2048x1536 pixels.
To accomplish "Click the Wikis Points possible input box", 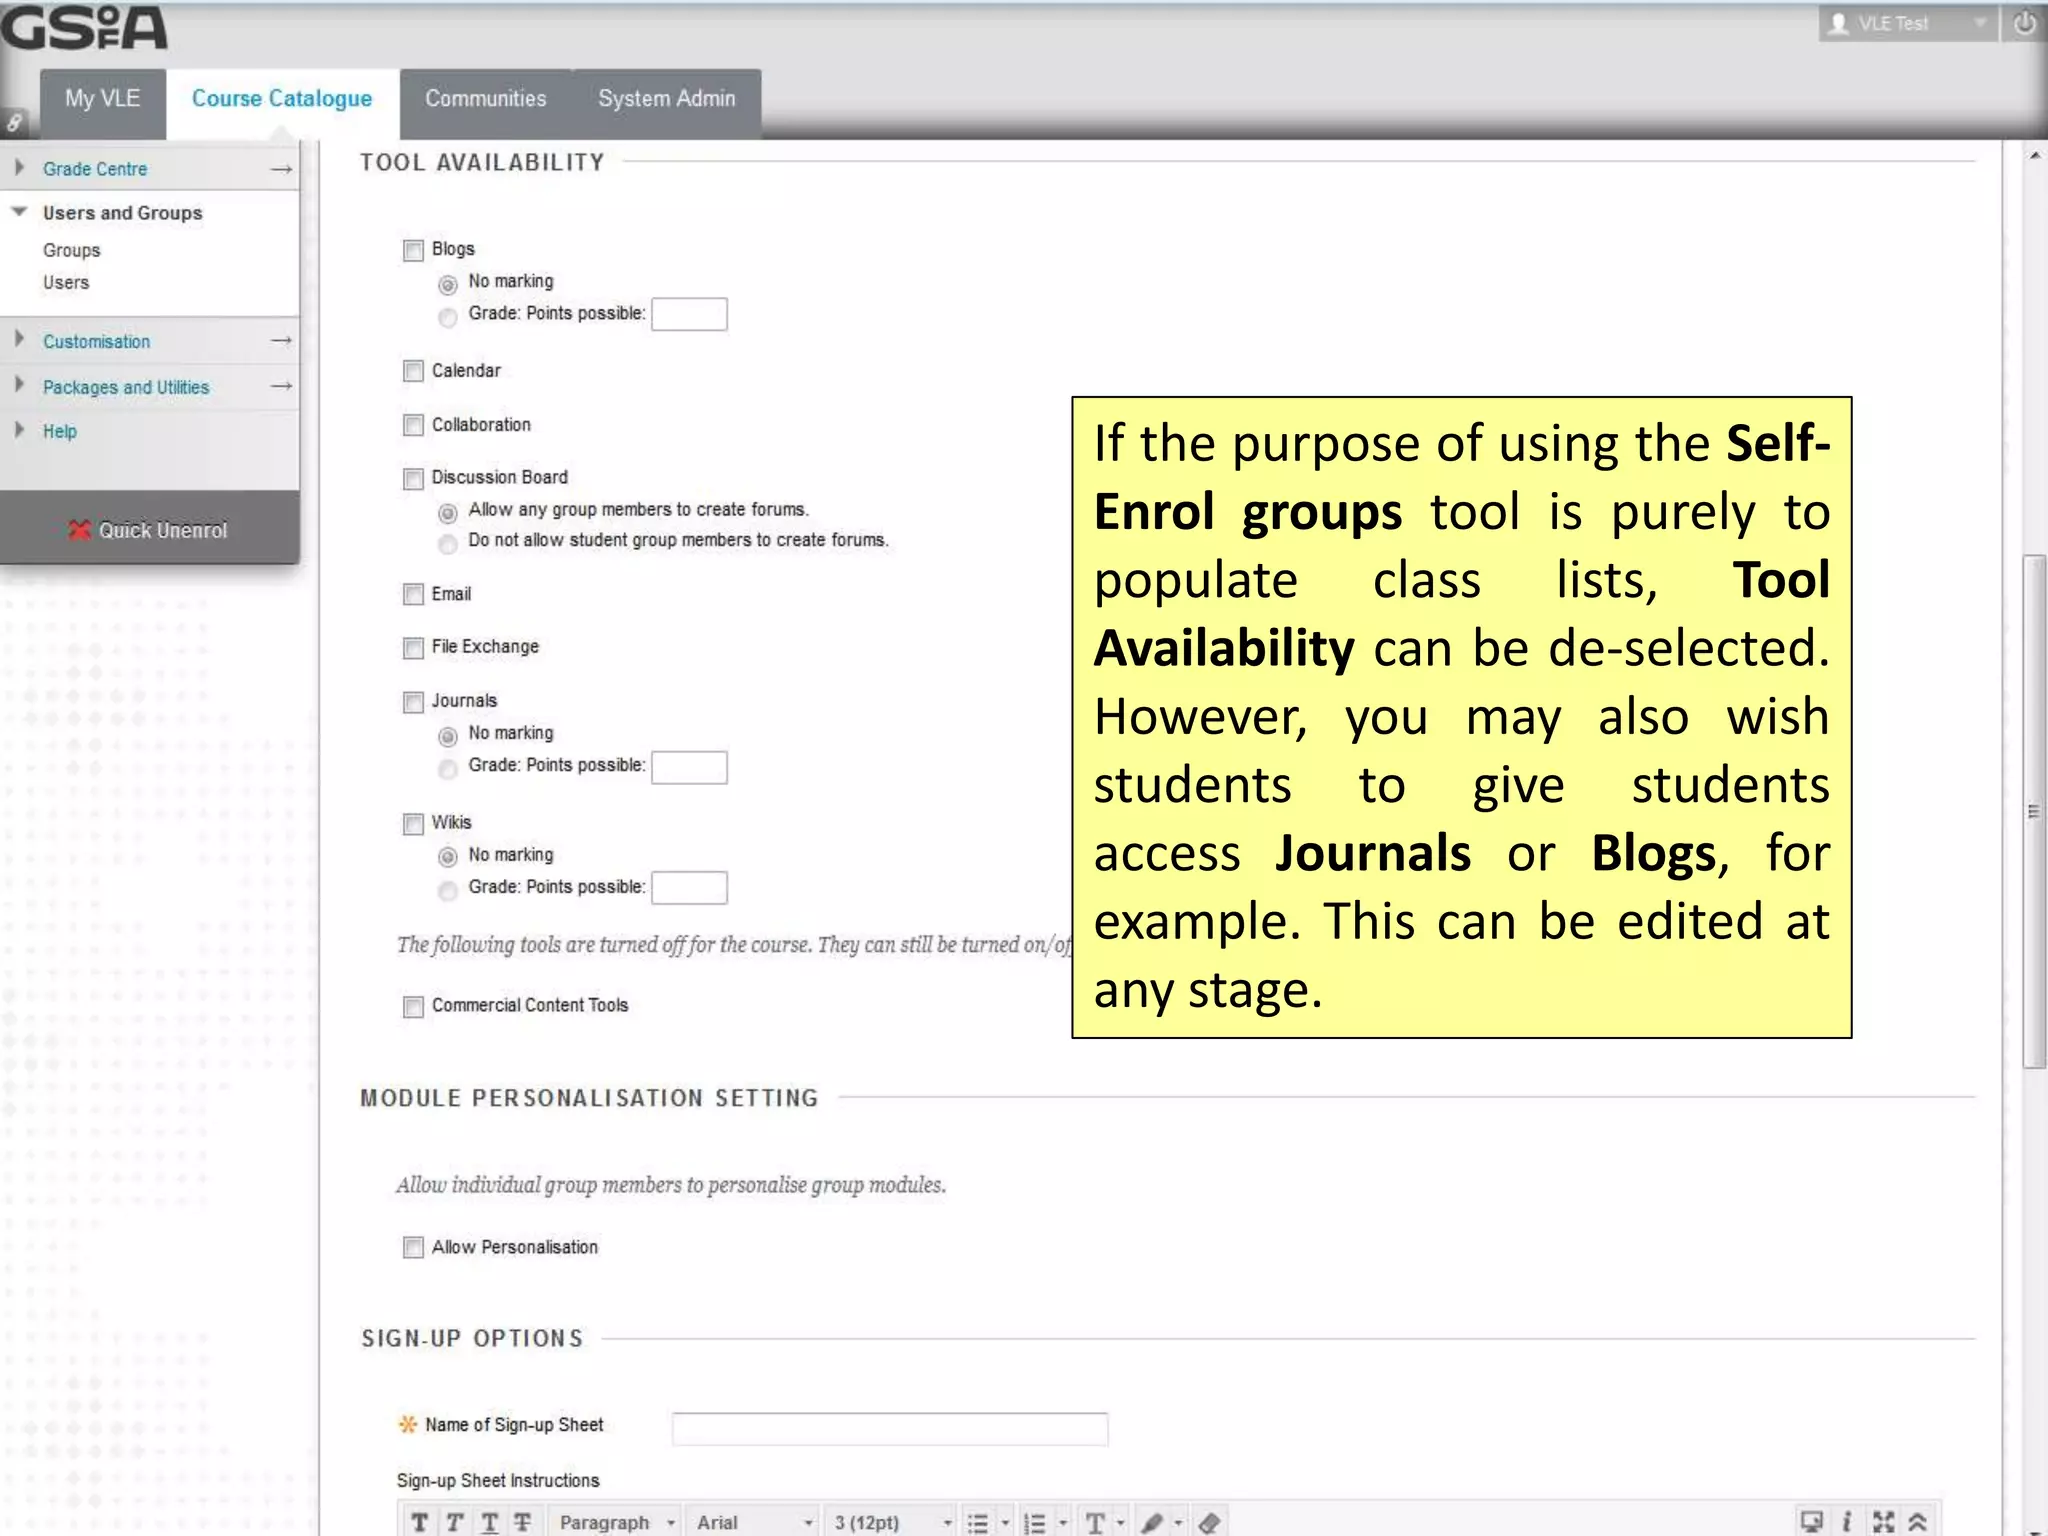I will (x=689, y=887).
